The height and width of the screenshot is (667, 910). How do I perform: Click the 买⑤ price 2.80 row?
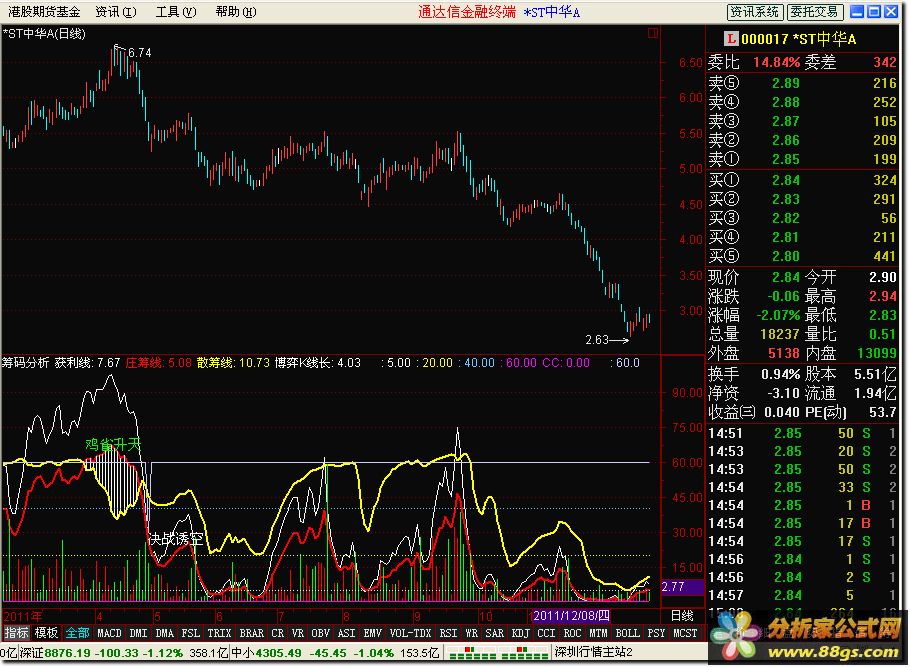click(802, 256)
